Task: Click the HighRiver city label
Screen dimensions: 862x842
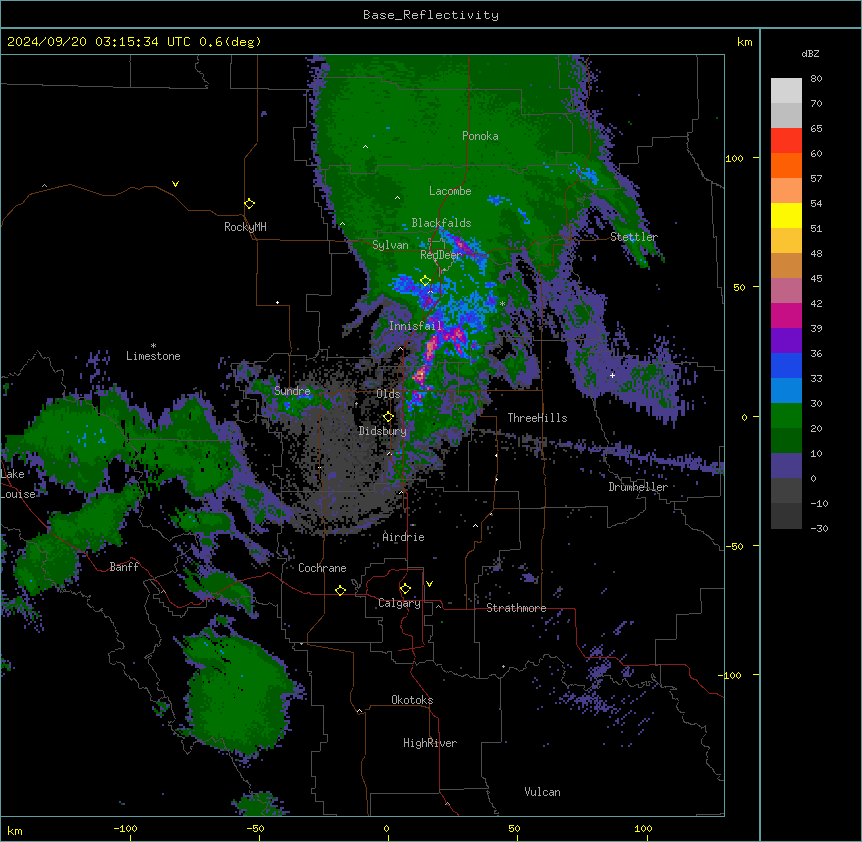Action: pyautogui.click(x=430, y=743)
